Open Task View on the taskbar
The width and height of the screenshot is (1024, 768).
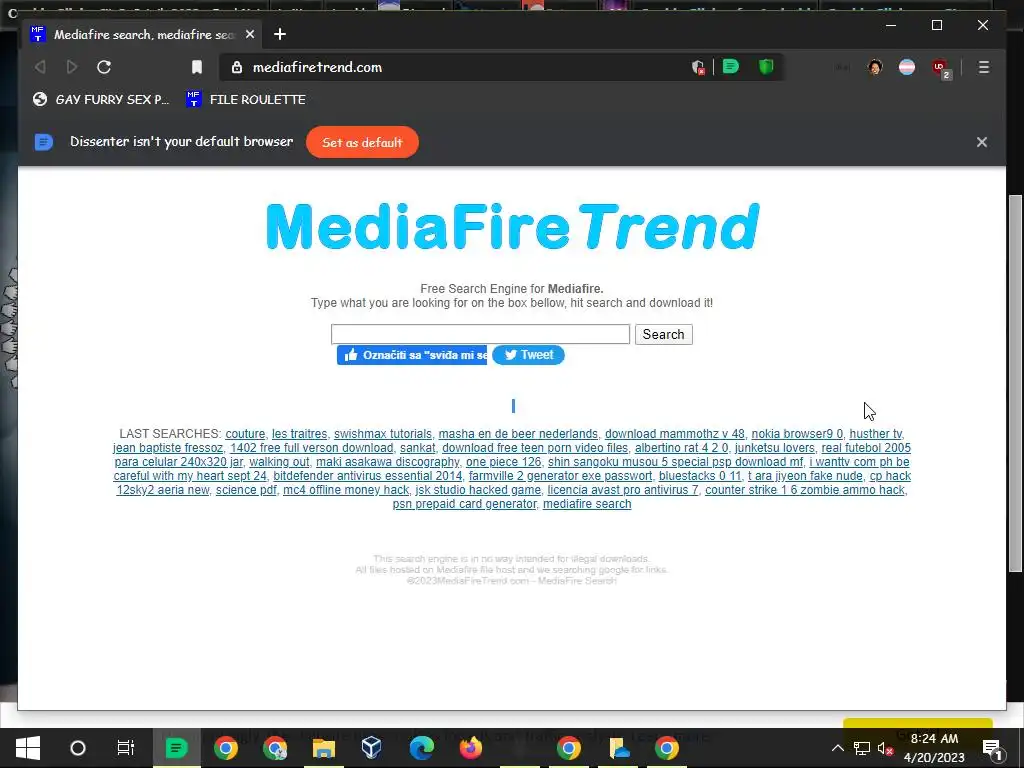(125, 748)
